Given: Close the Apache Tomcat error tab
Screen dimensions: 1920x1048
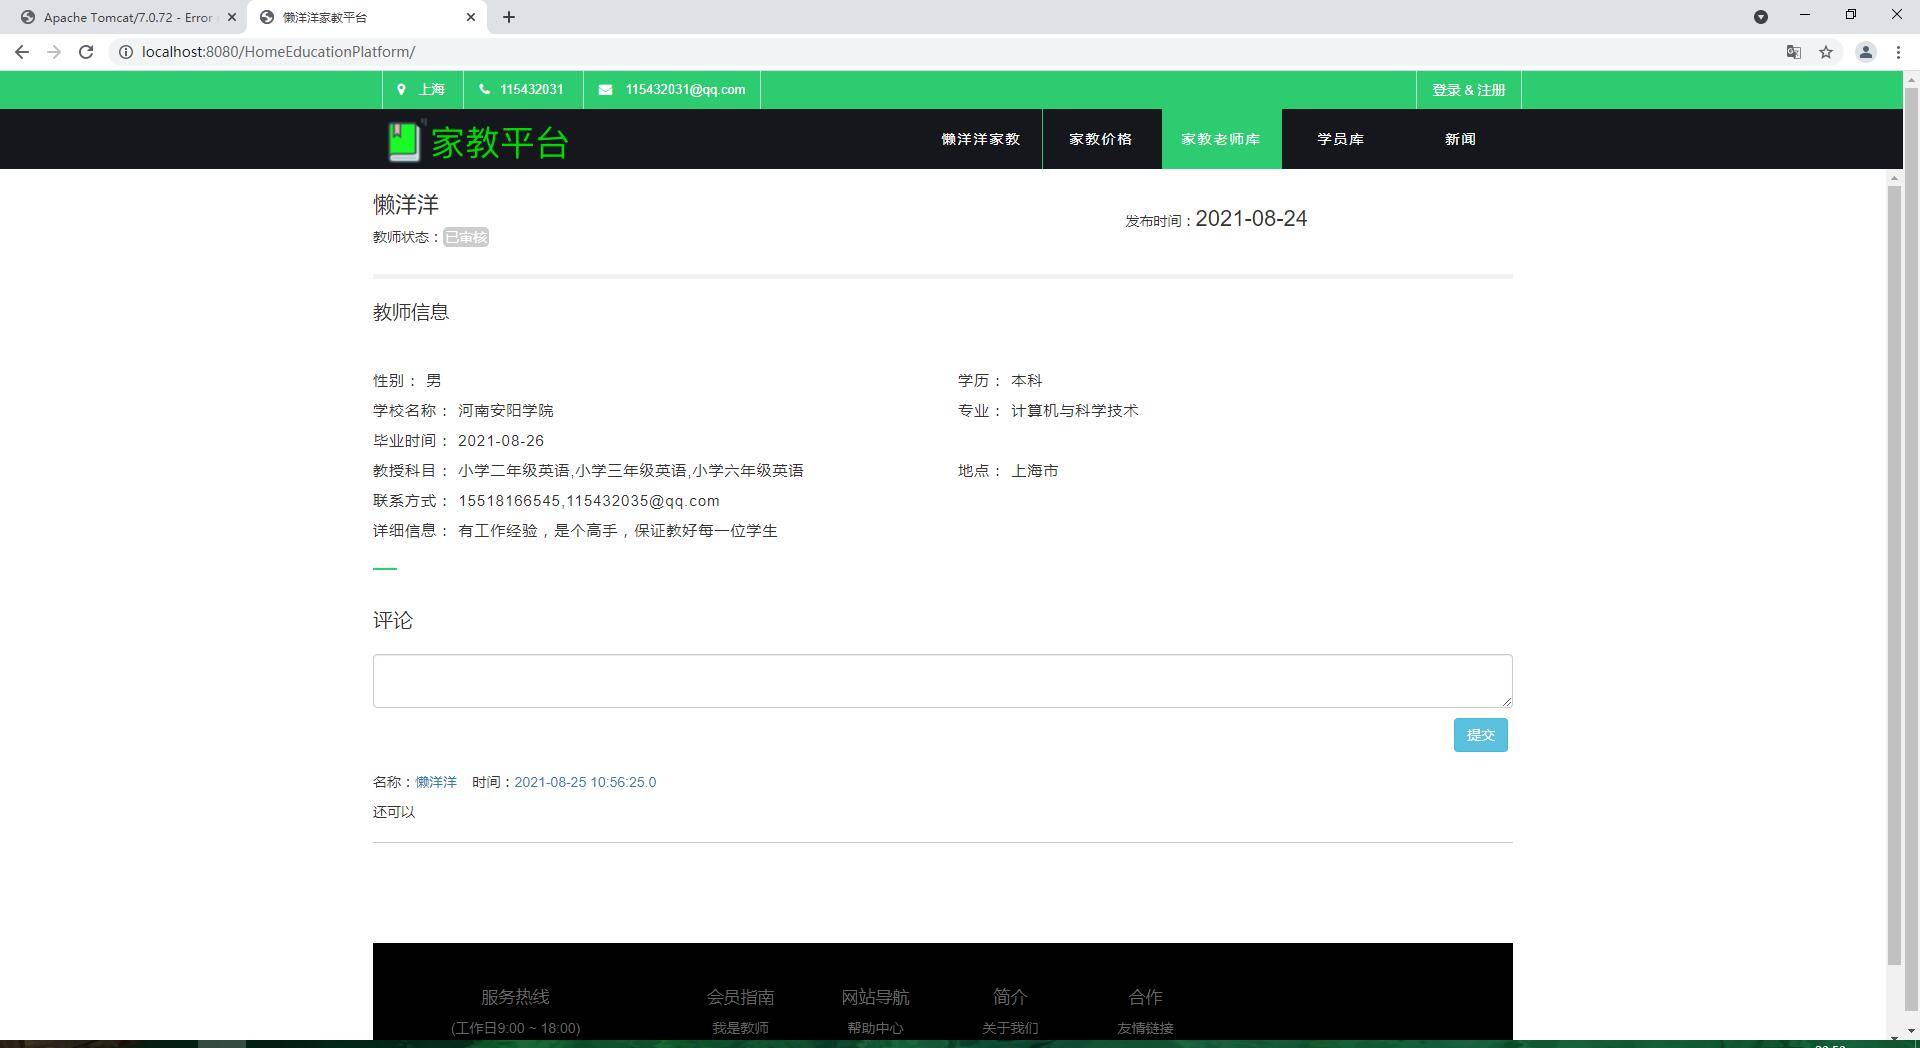Looking at the screenshot, I should [x=232, y=17].
